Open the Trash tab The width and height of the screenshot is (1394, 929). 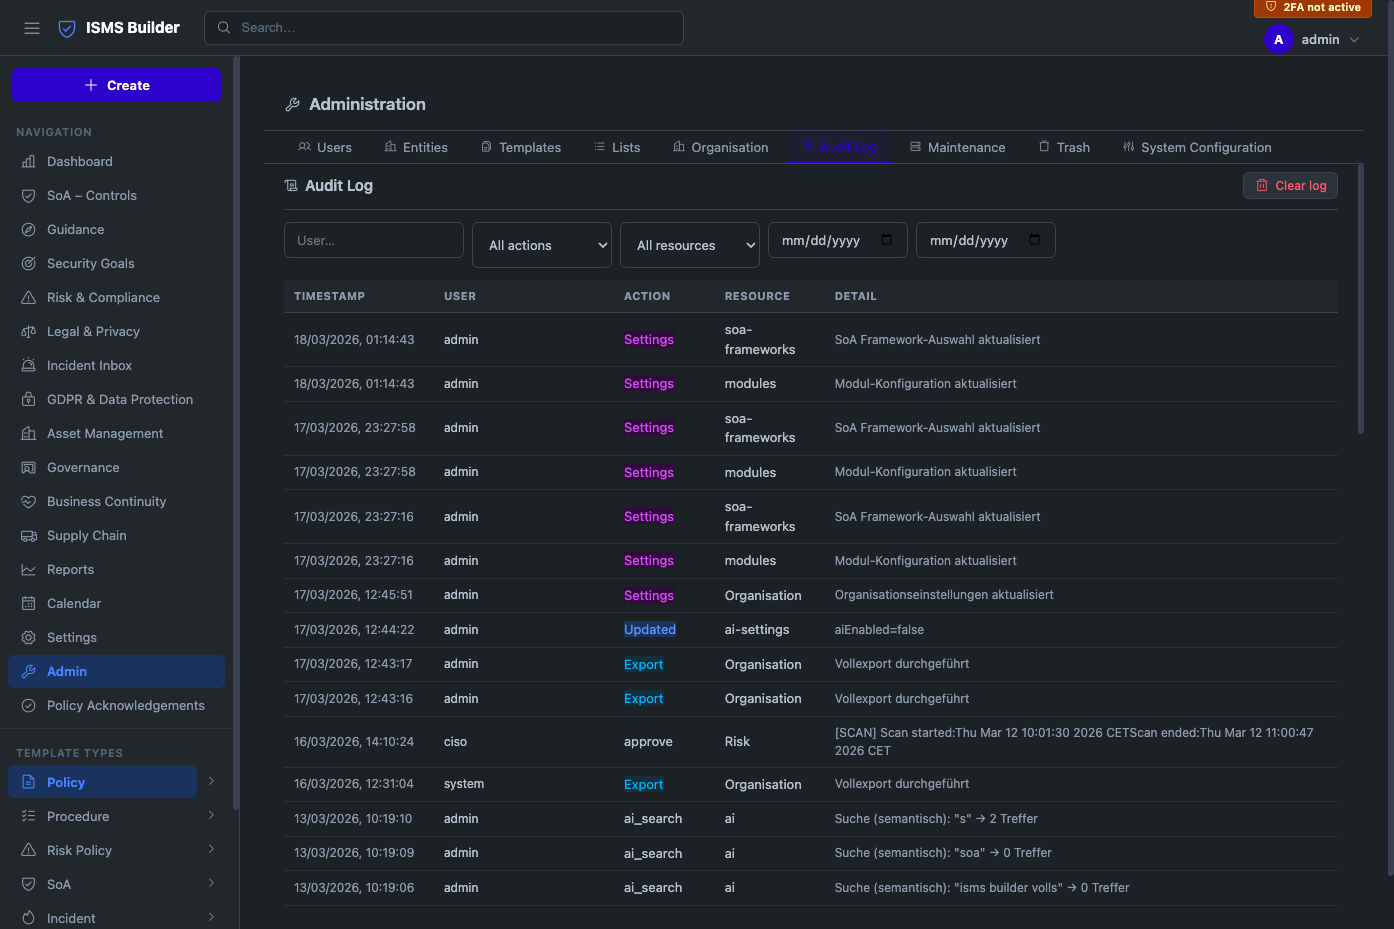point(1064,147)
